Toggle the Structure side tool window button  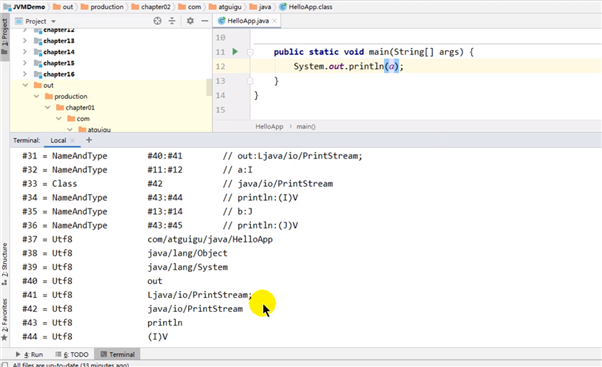pos(5,264)
